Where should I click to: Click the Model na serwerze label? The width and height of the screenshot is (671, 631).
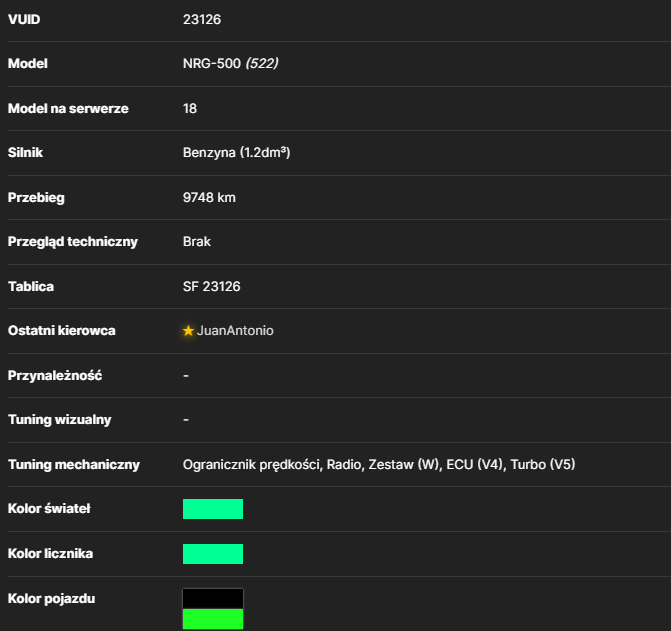(x=68, y=108)
